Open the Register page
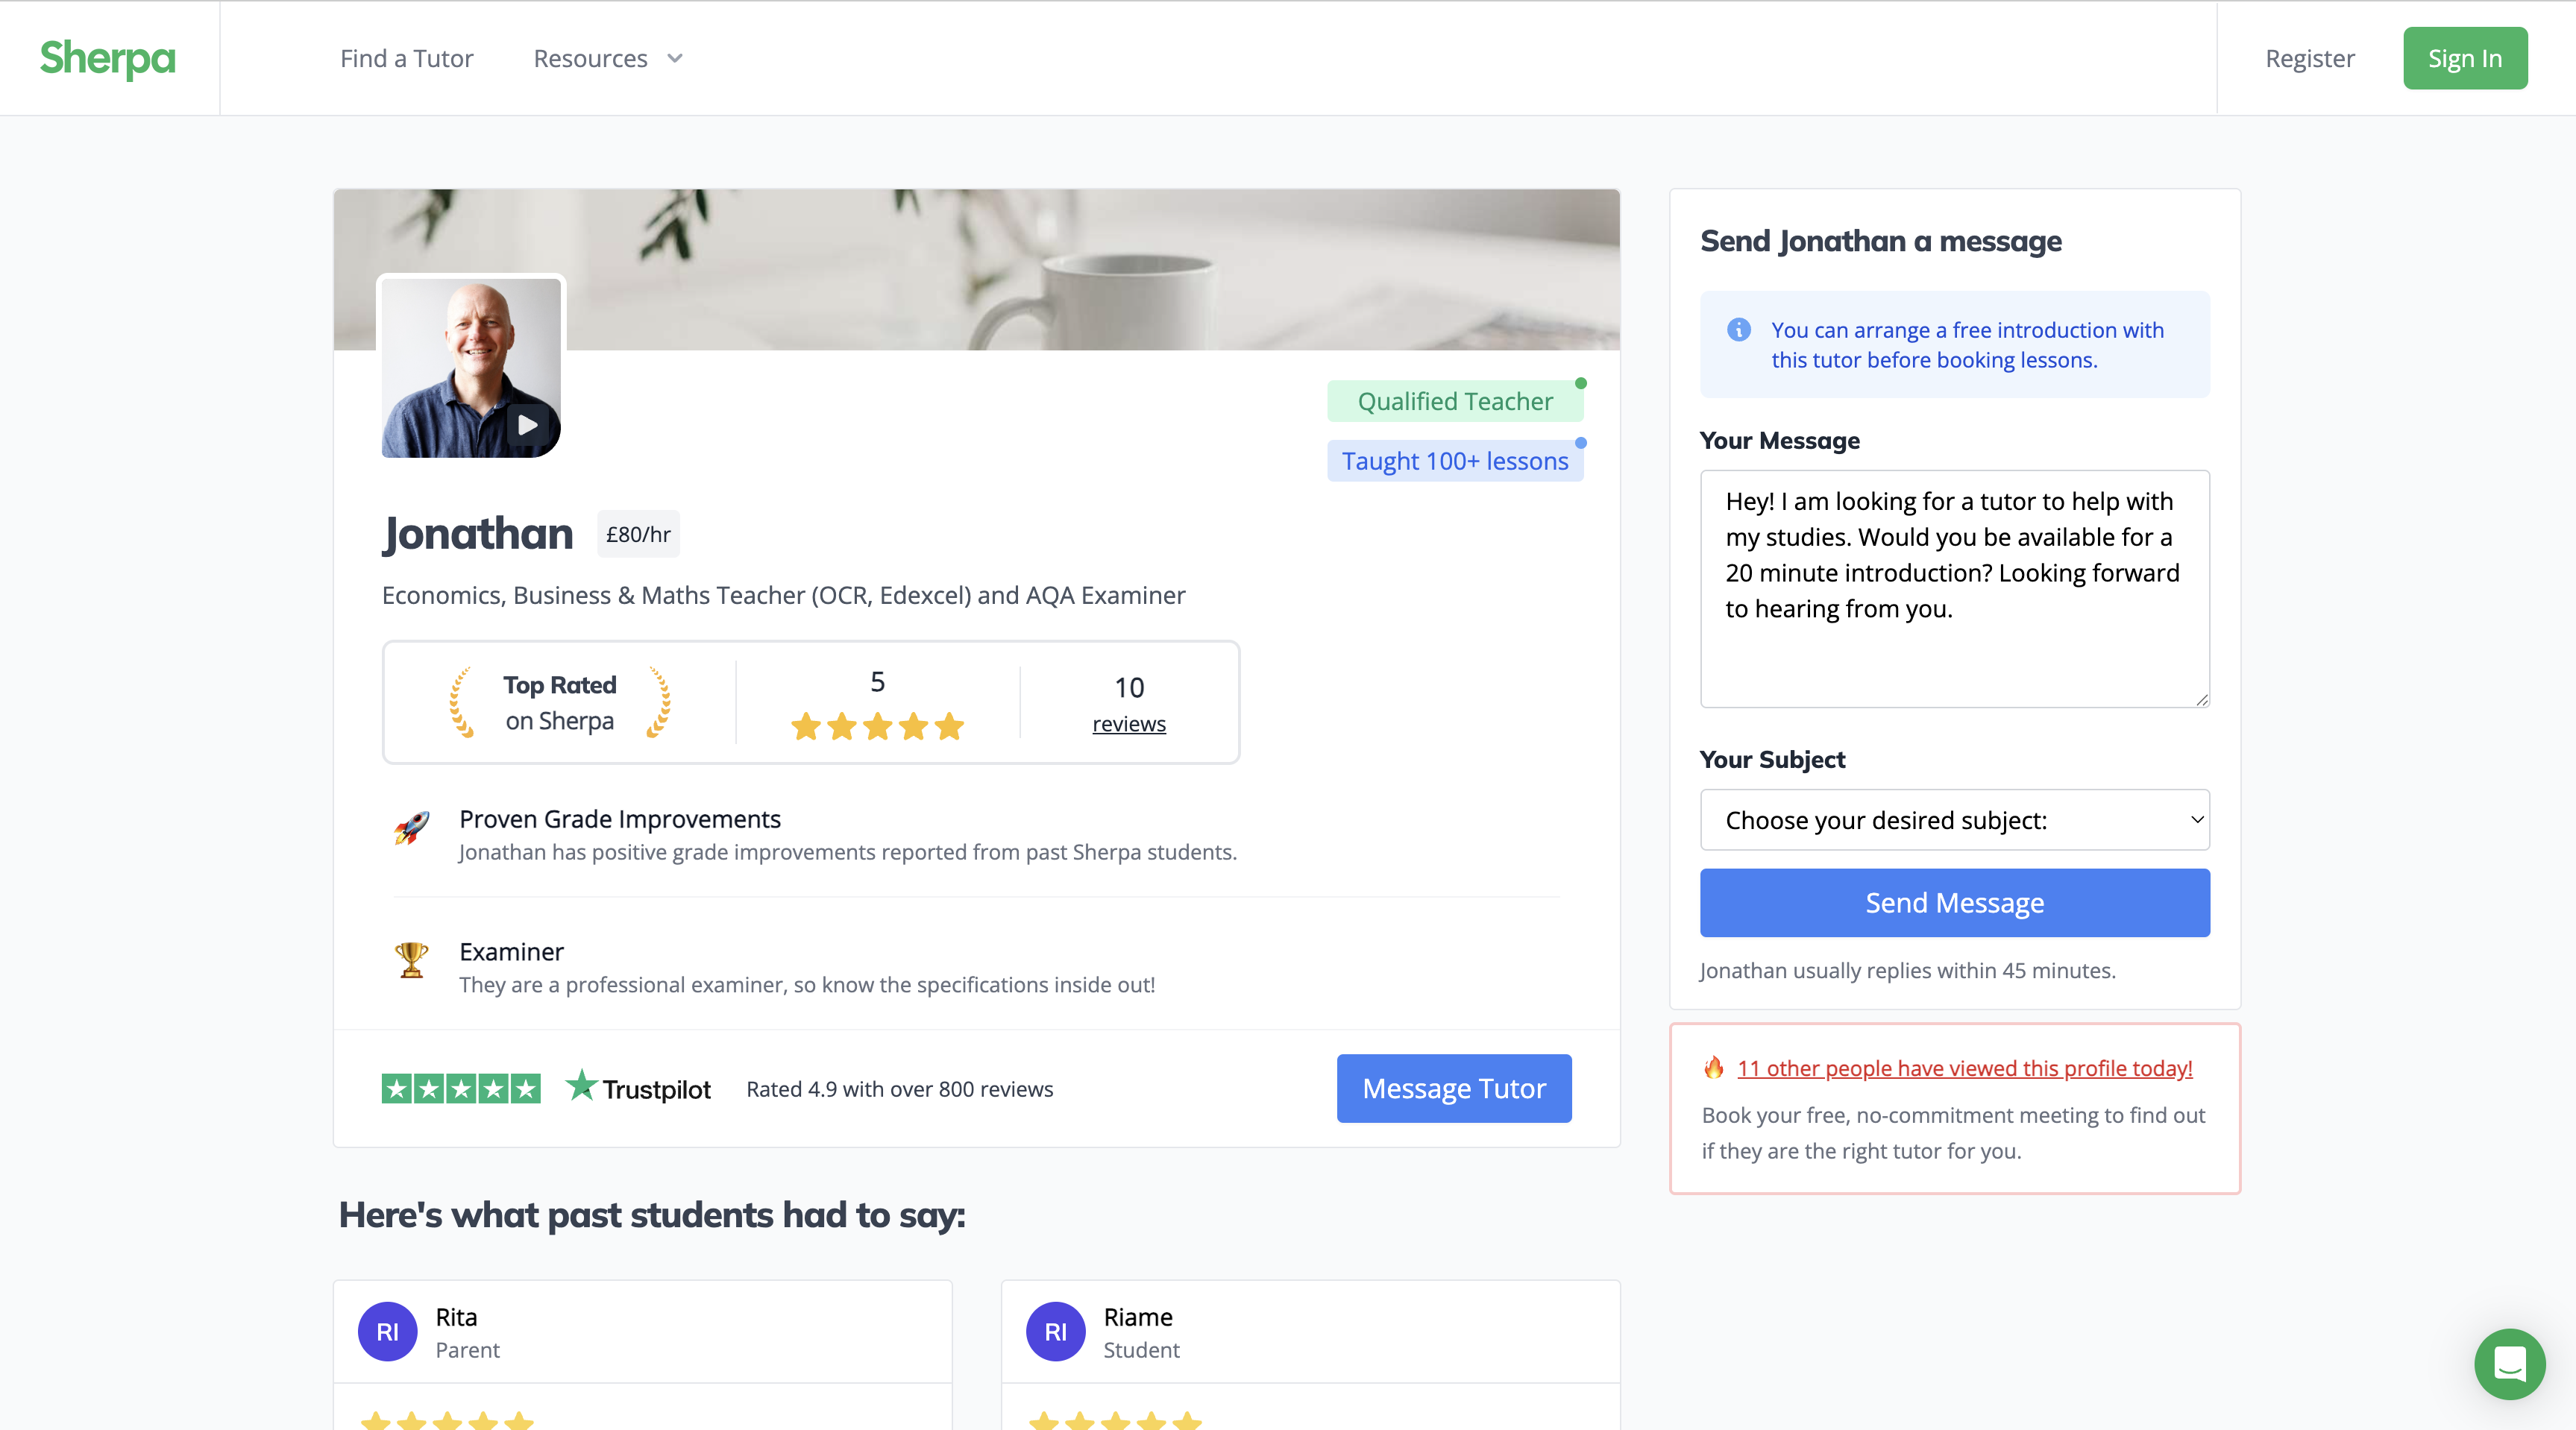Image resolution: width=2576 pixels, height=1430 pixels. coord(2309,59)
